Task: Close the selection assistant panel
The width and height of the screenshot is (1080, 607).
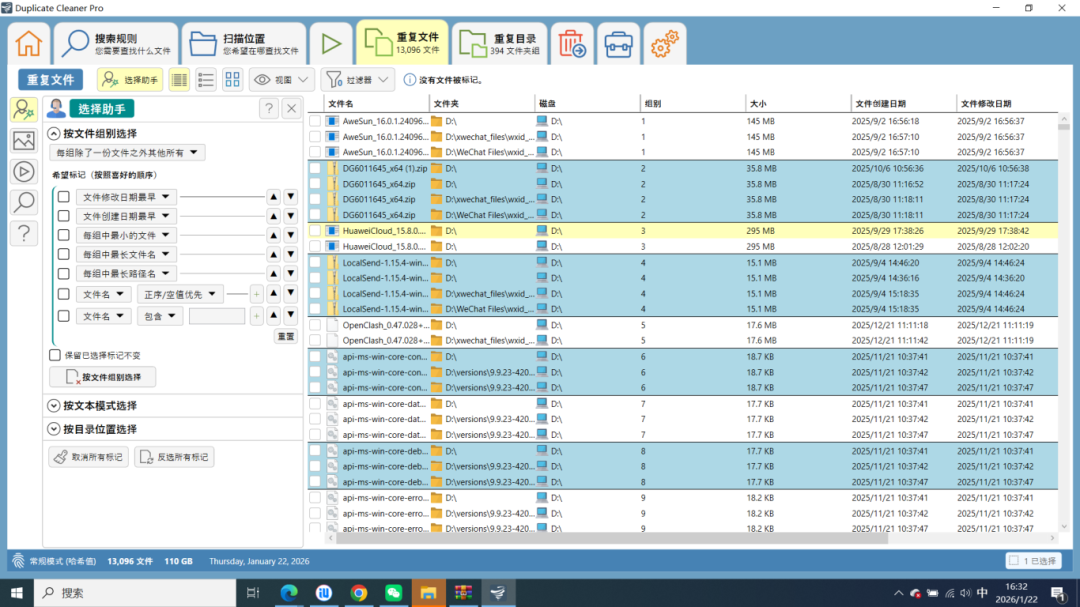Action: 292,109
